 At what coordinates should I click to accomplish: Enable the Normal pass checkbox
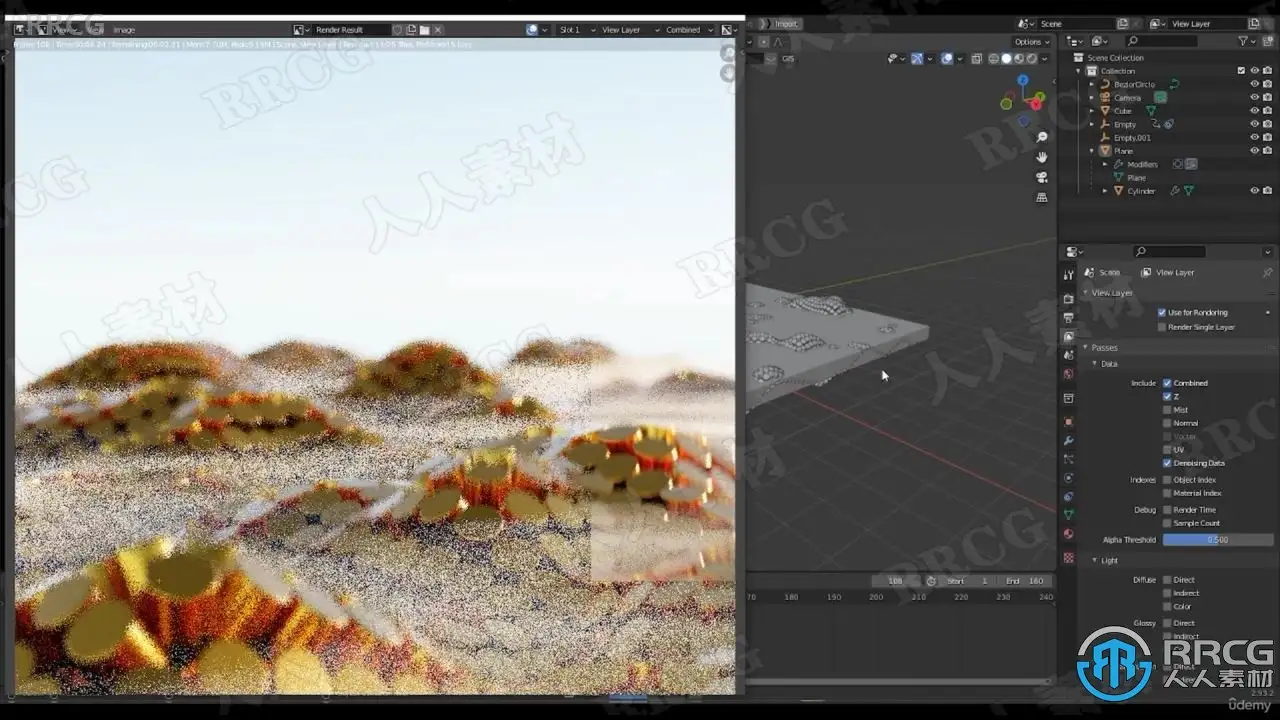coord(1167,423)
